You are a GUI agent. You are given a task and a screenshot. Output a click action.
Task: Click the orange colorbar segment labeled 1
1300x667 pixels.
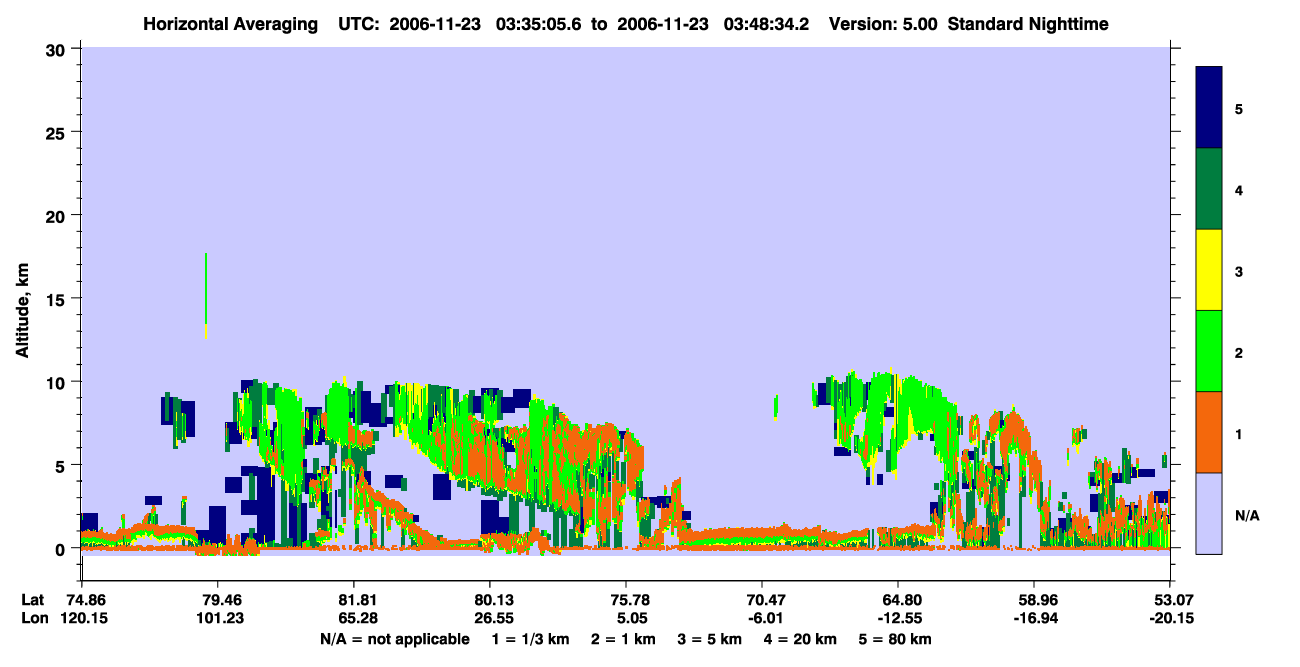point(1209,432)
